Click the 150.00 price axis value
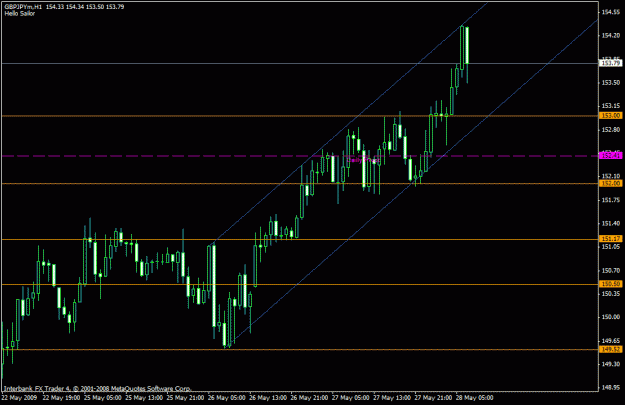Viewport: 625px width, 405px height. pos(611,317)
